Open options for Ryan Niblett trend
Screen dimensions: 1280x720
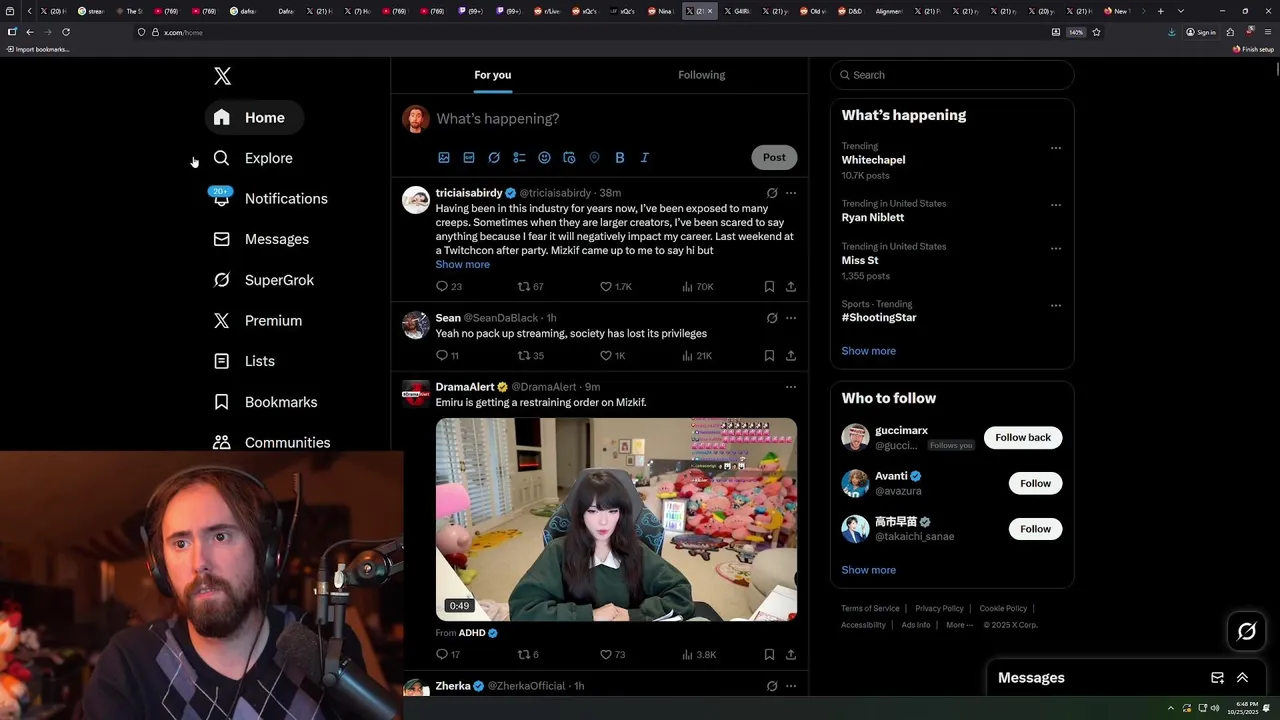[1056, 205]
